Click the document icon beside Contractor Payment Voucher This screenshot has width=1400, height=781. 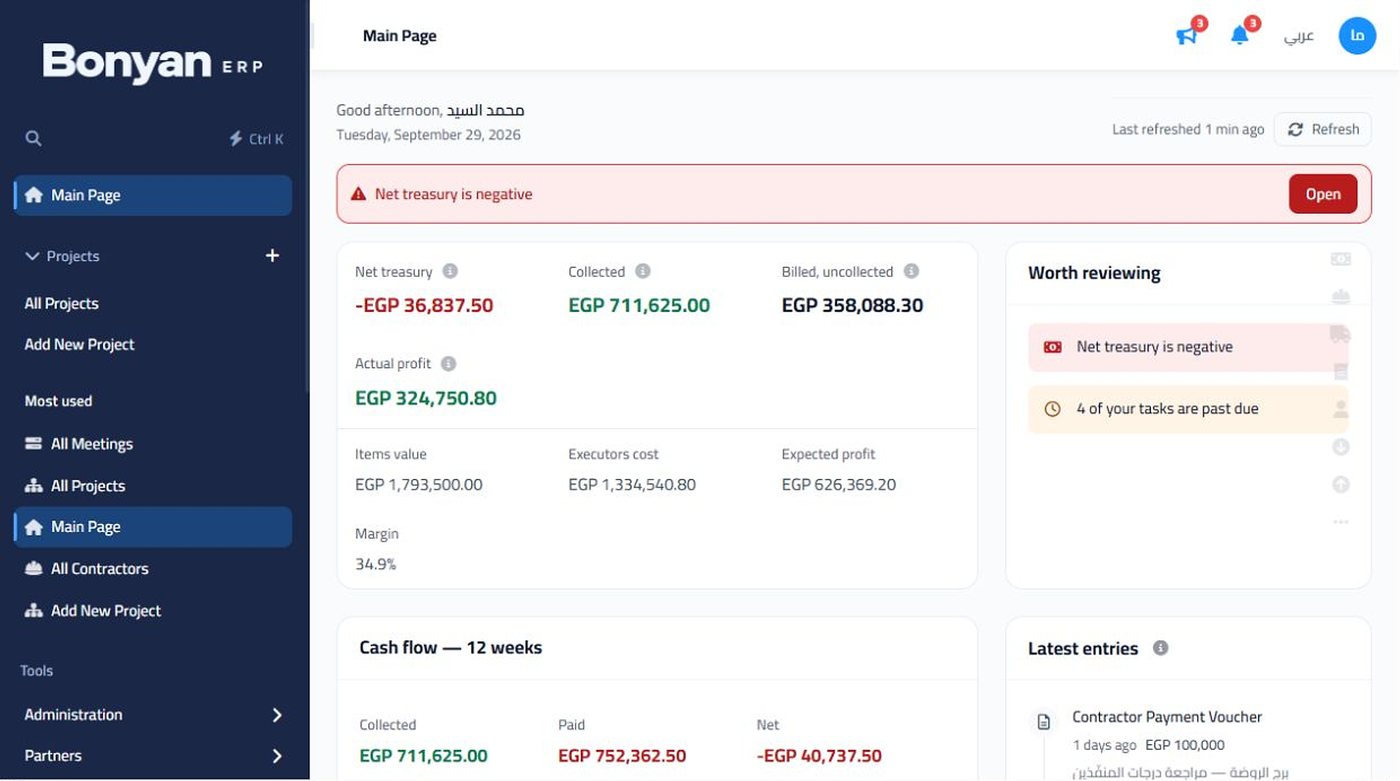tap(1044, 721)
